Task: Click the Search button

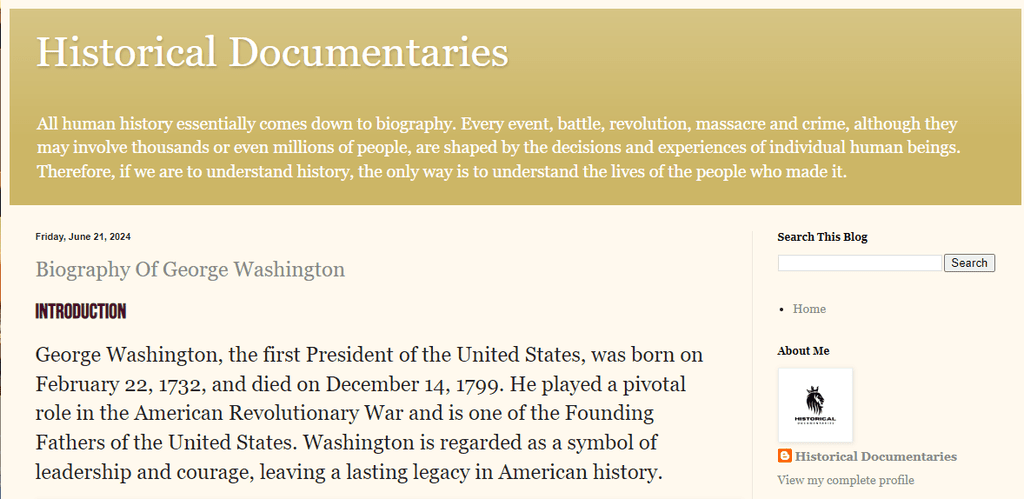Action: (969, 263)
